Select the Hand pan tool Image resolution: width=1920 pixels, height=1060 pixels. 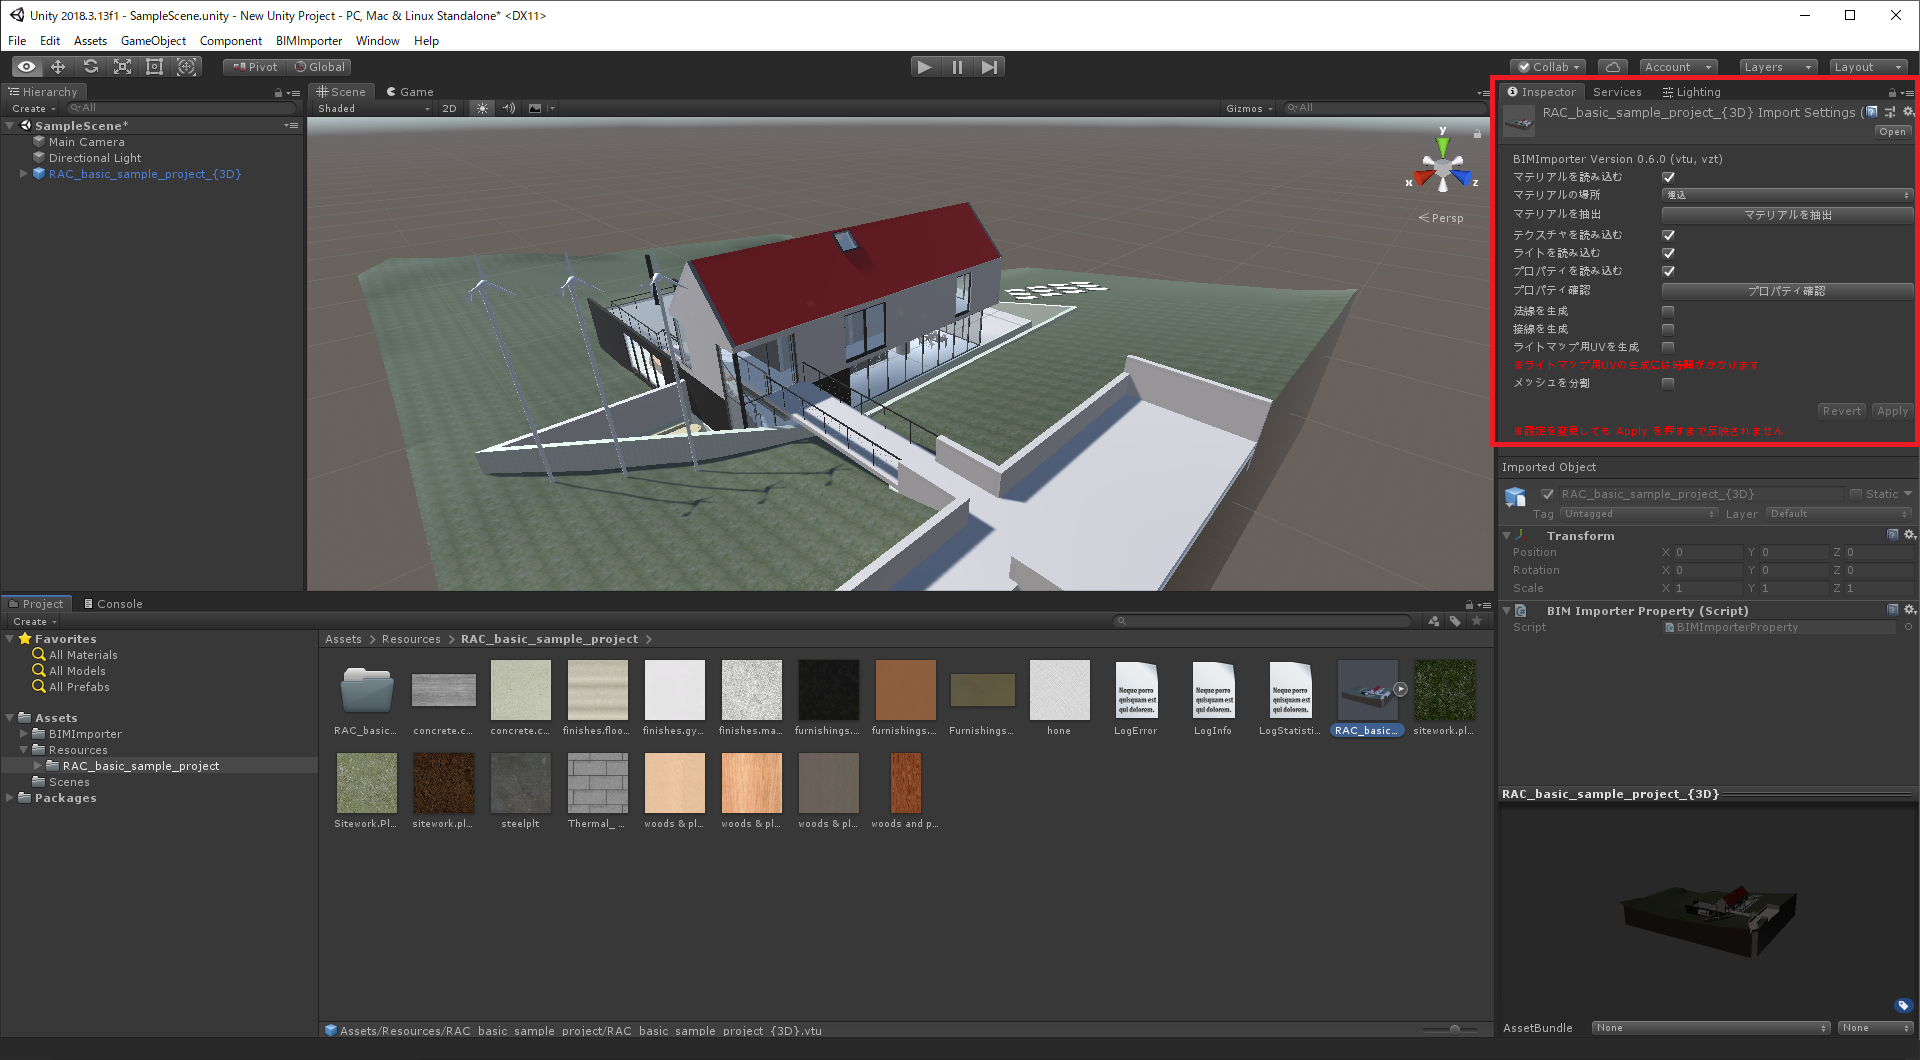[x=25, y=66]
